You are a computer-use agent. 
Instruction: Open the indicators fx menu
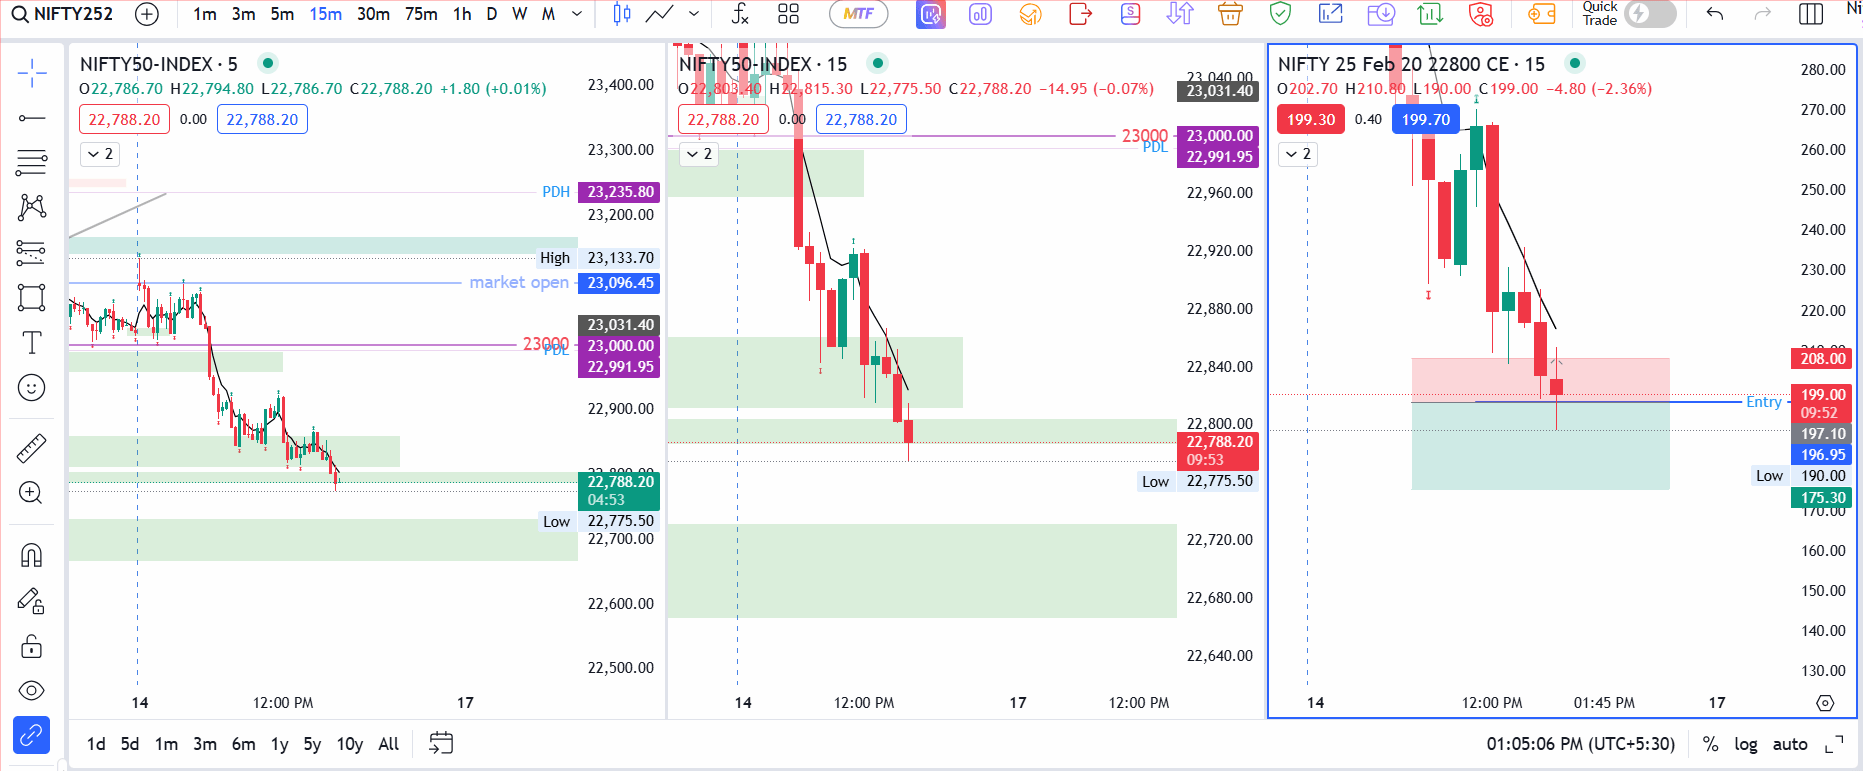coord(740,14)
